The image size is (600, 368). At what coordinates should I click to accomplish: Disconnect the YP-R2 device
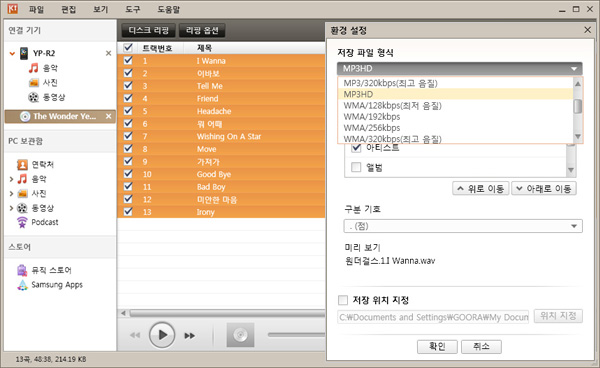109,53
